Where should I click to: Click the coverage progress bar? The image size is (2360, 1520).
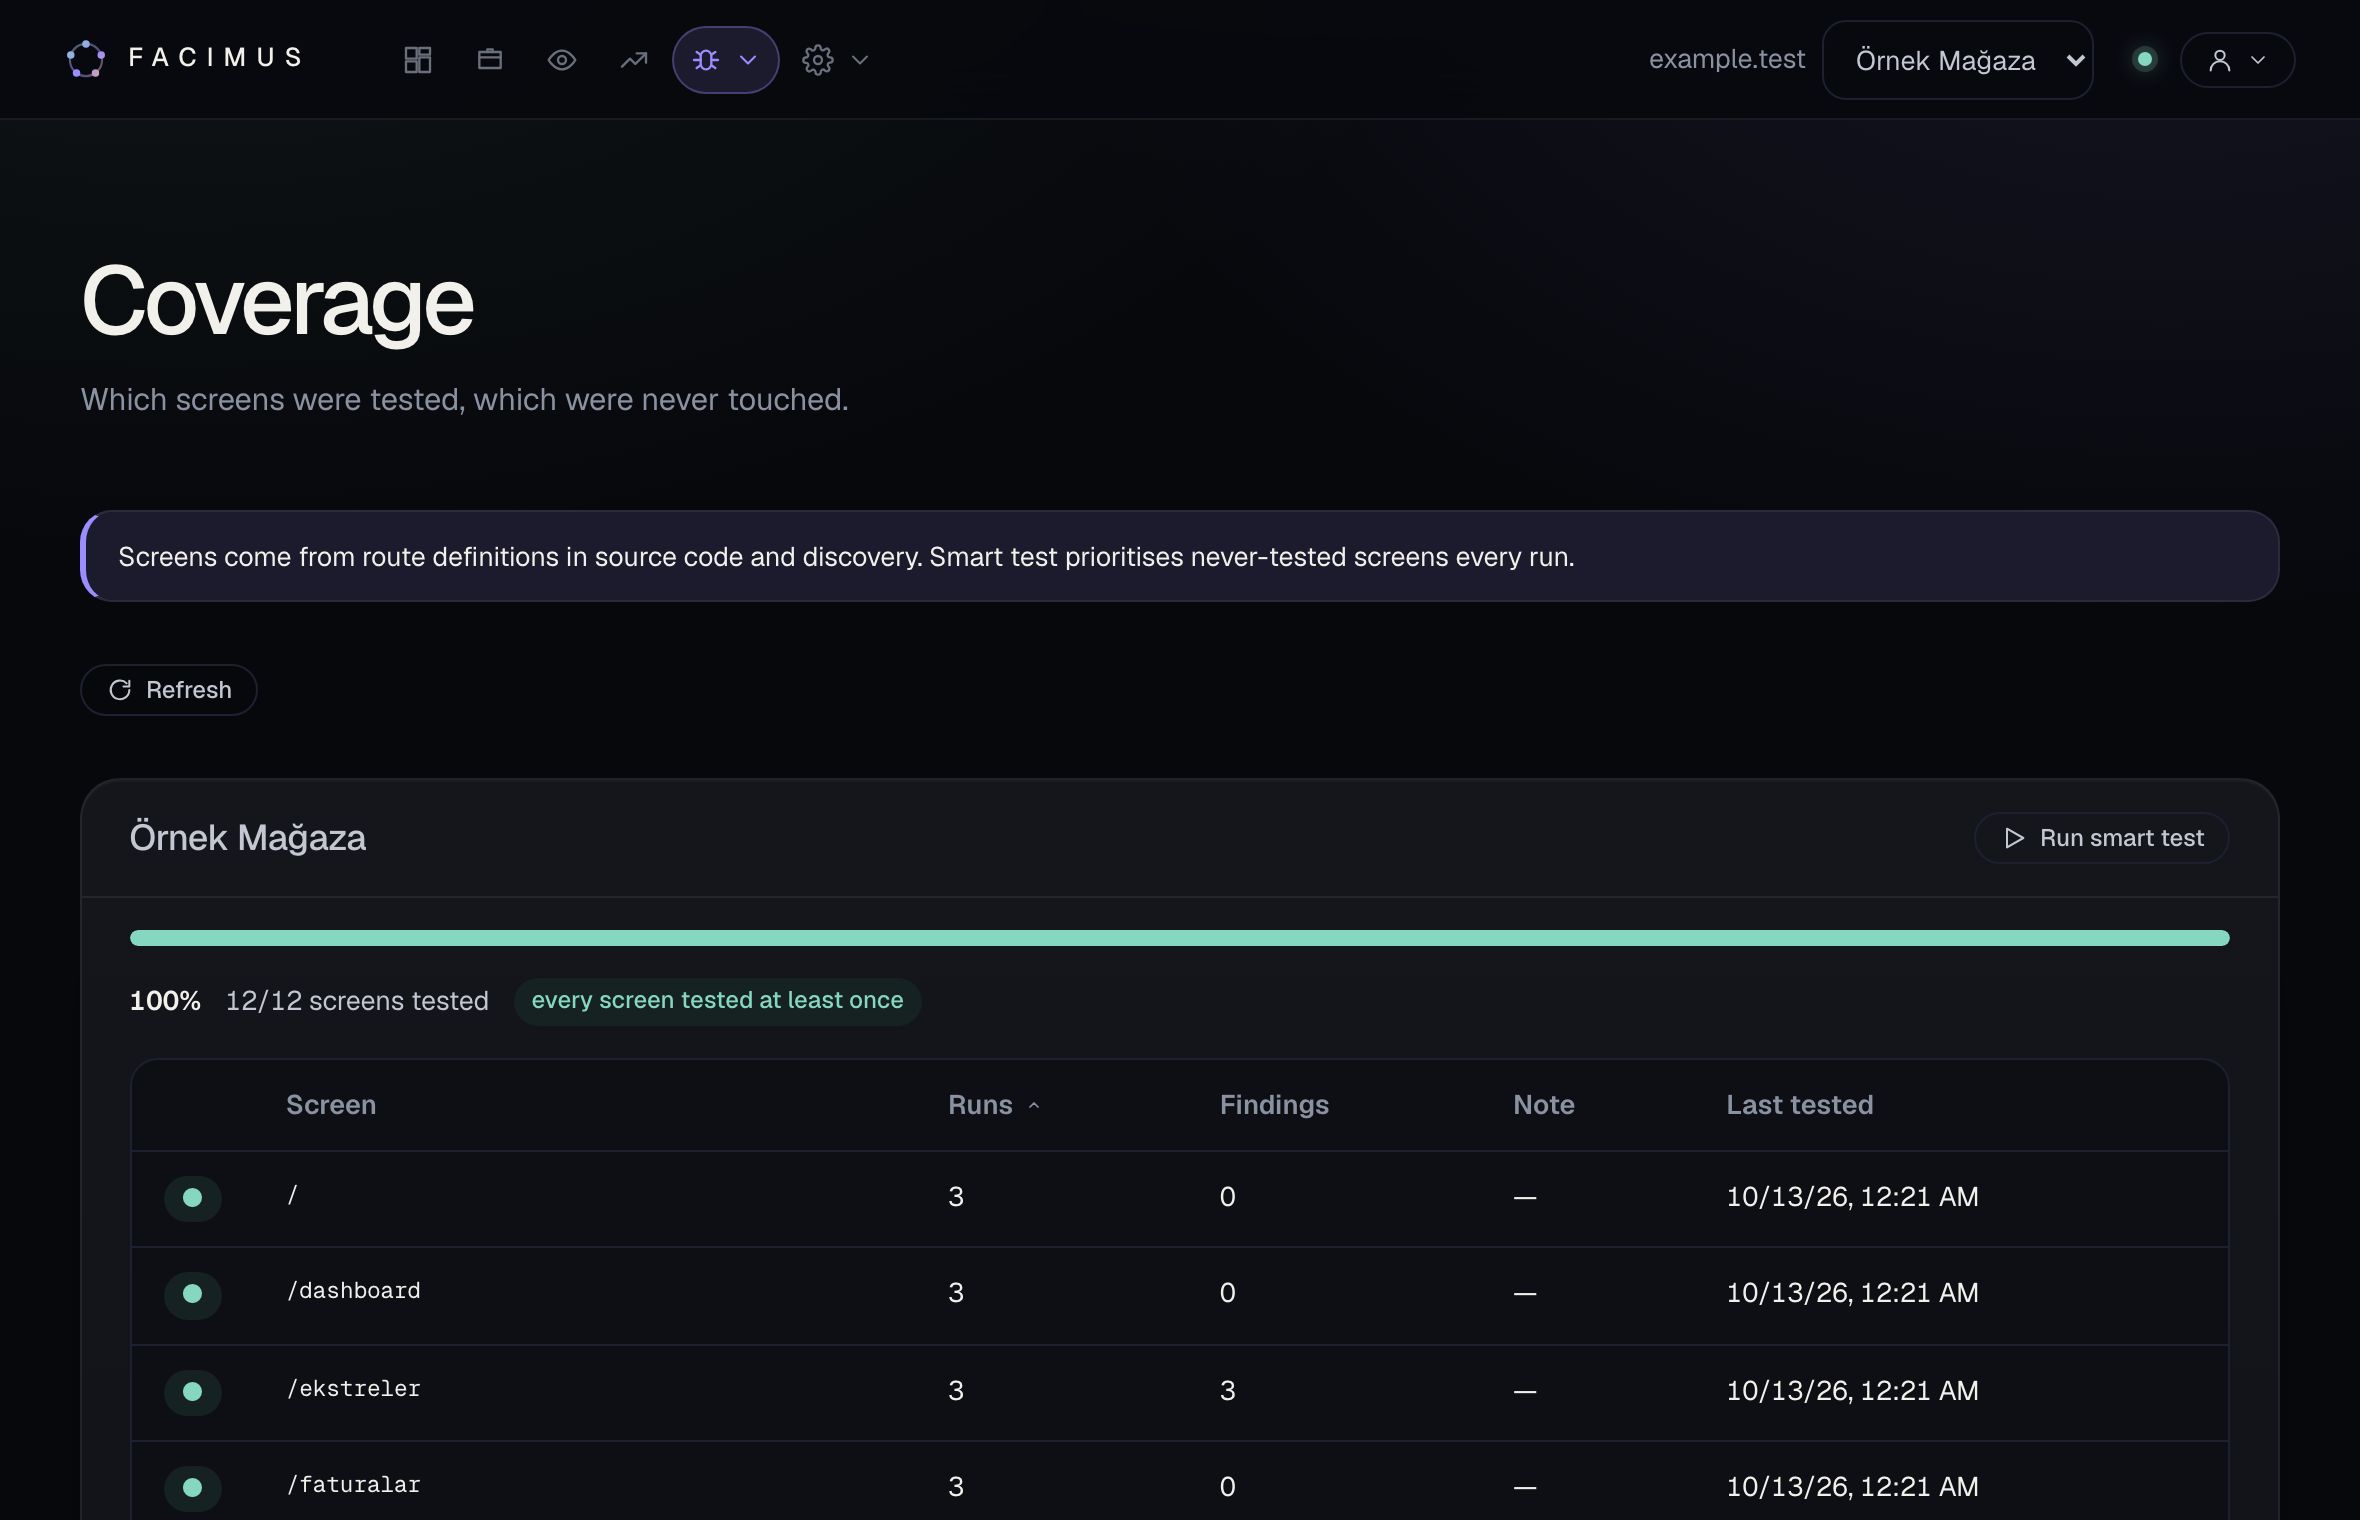[x=1180, y=938]
